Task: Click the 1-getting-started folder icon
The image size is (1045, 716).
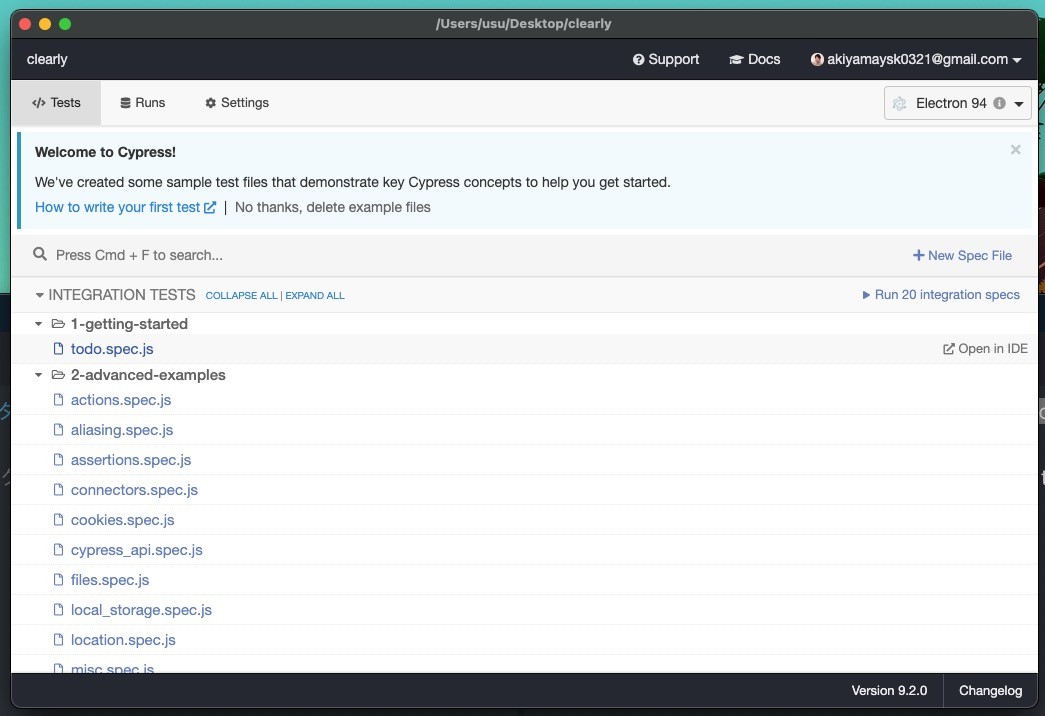Action: (x=58, y=324)
